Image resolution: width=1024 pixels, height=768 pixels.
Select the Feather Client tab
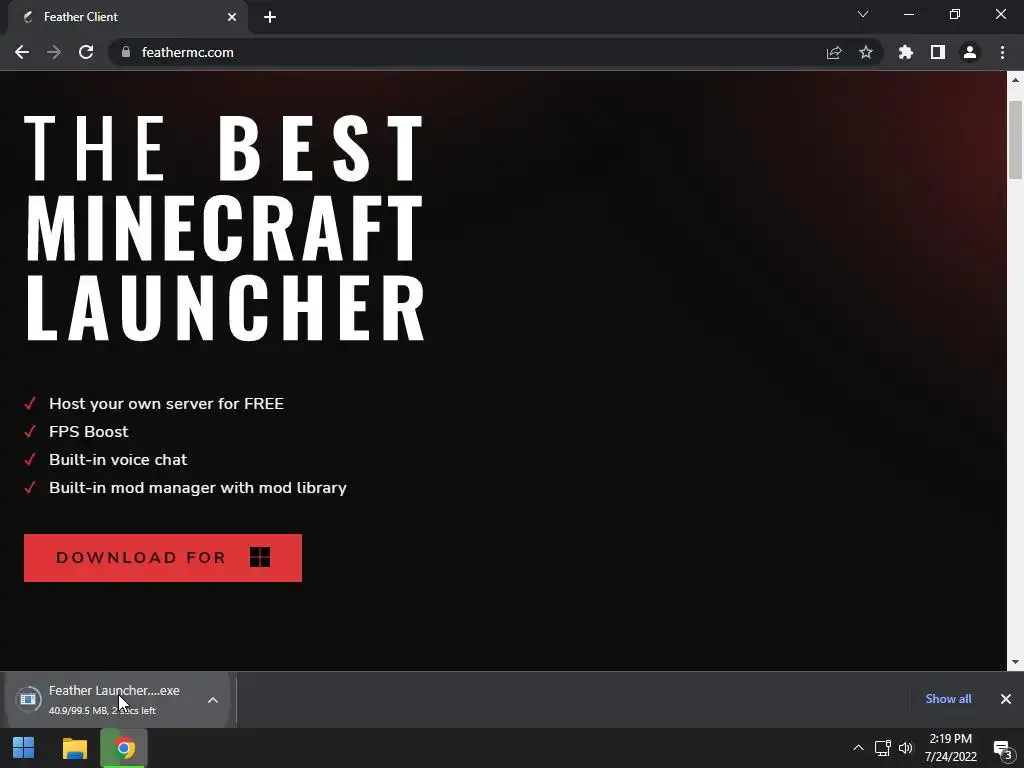pos(128,17)
